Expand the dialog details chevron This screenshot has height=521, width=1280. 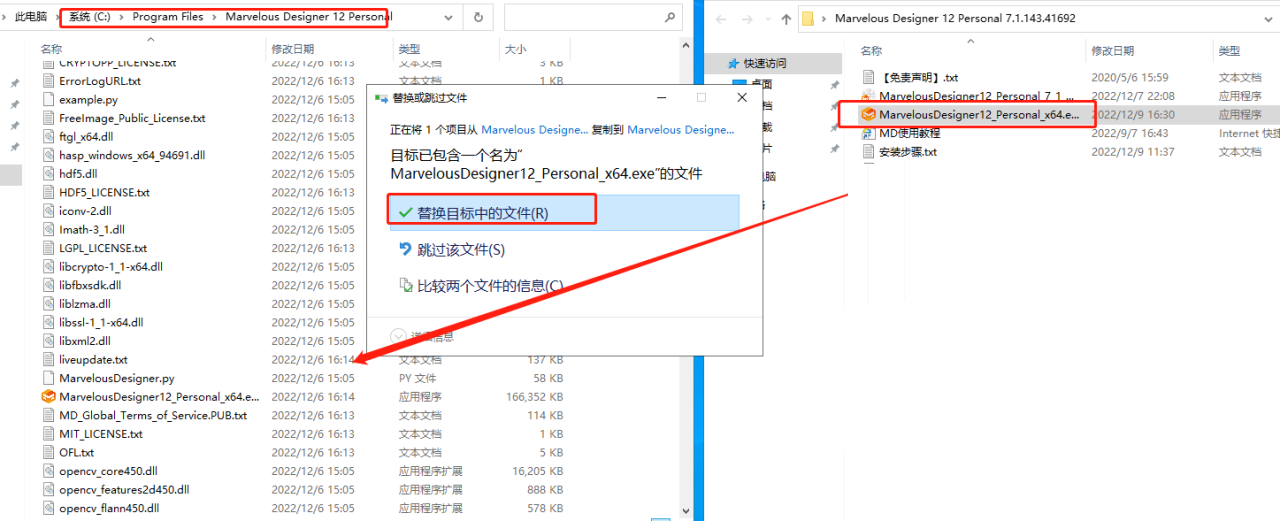(398, 336)
